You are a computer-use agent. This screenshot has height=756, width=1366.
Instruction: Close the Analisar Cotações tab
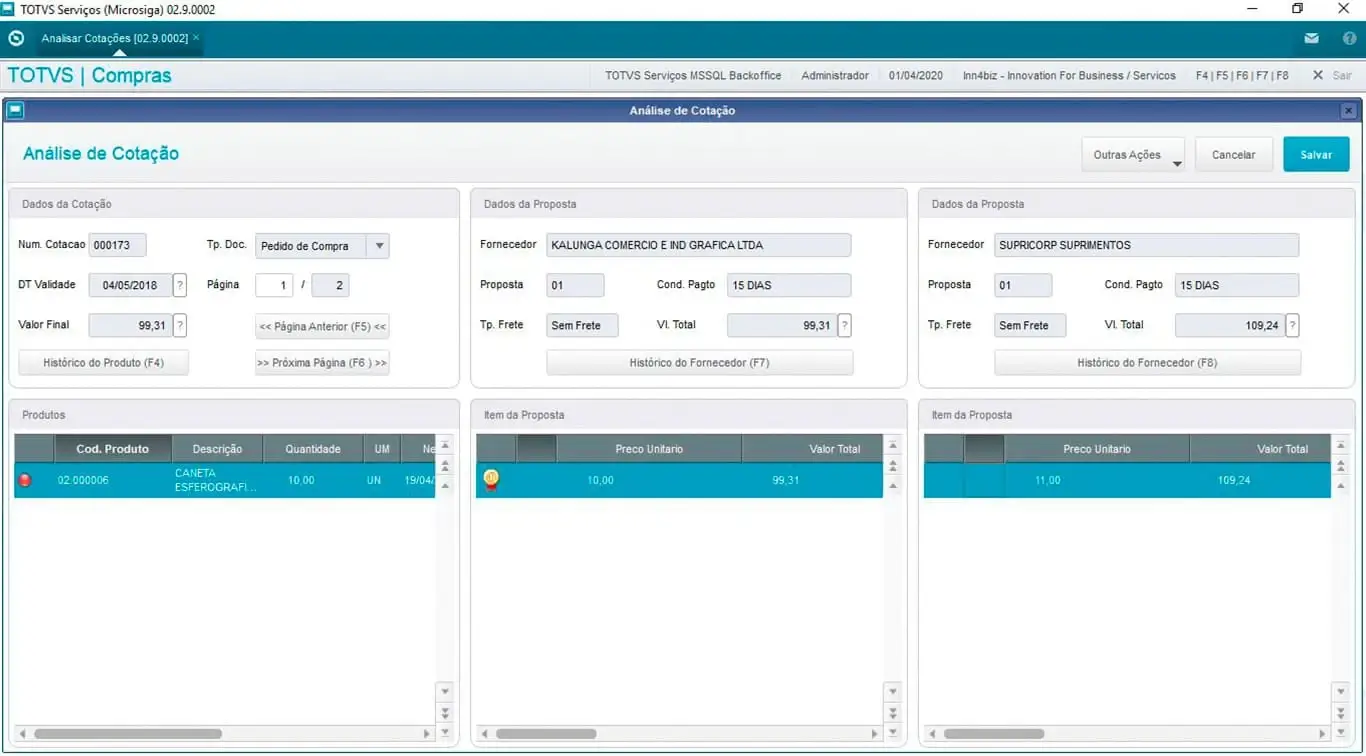coord(196,37)
